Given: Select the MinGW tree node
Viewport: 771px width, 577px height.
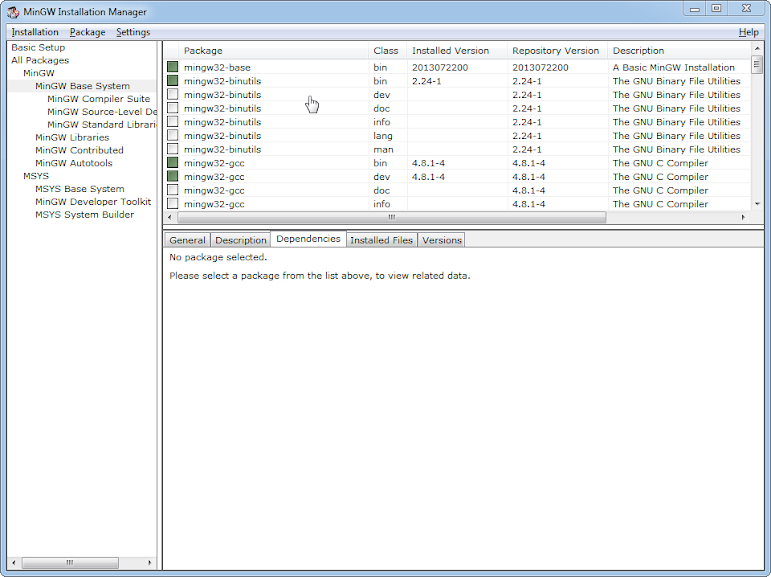Looking at the screenshot, I should pos(39,73).
